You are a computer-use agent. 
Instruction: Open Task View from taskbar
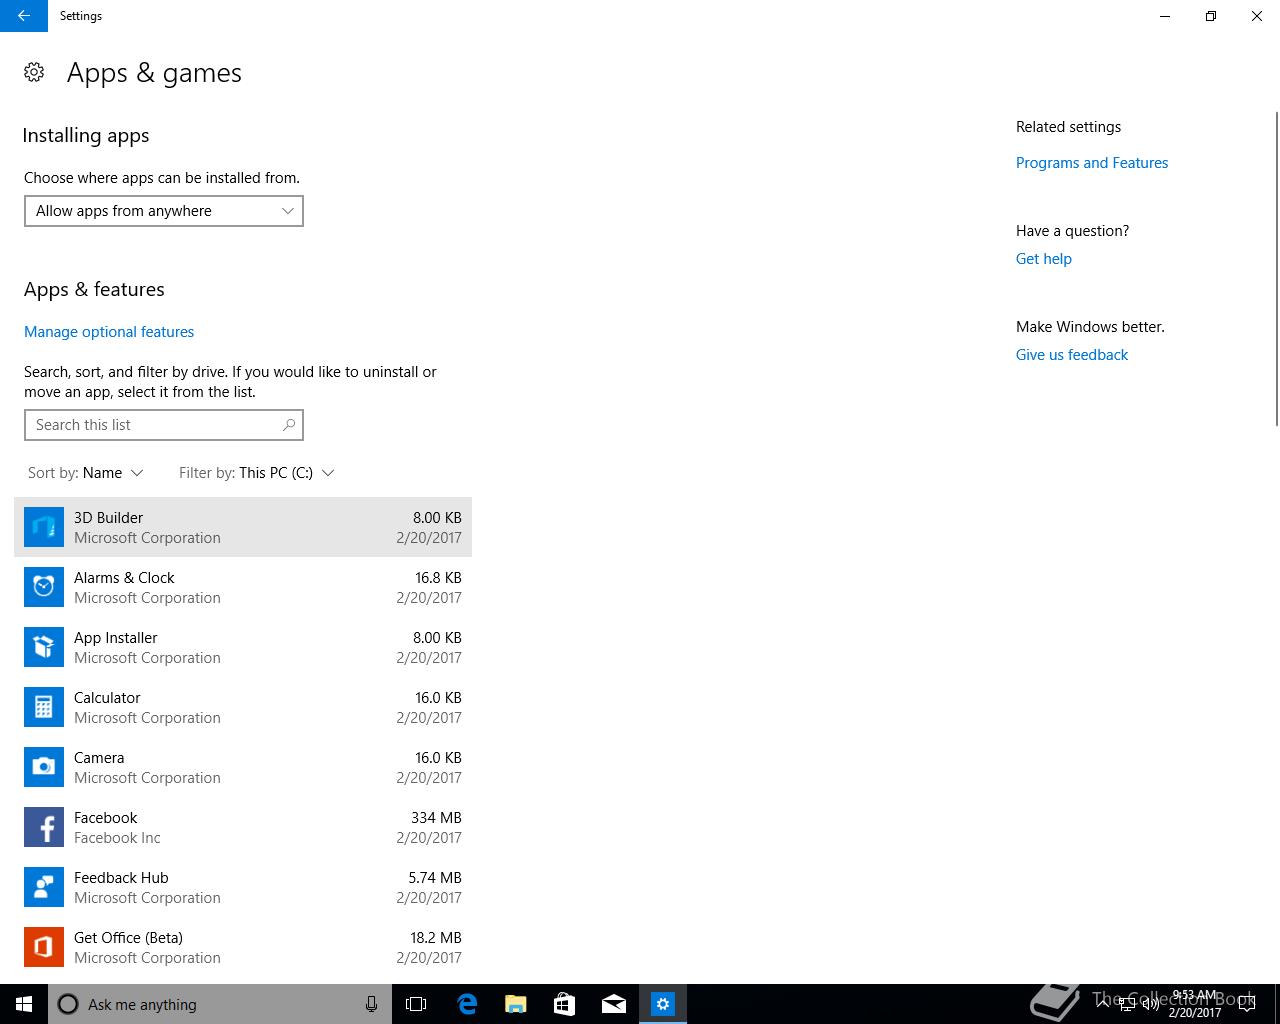(x=416, y=1004)
